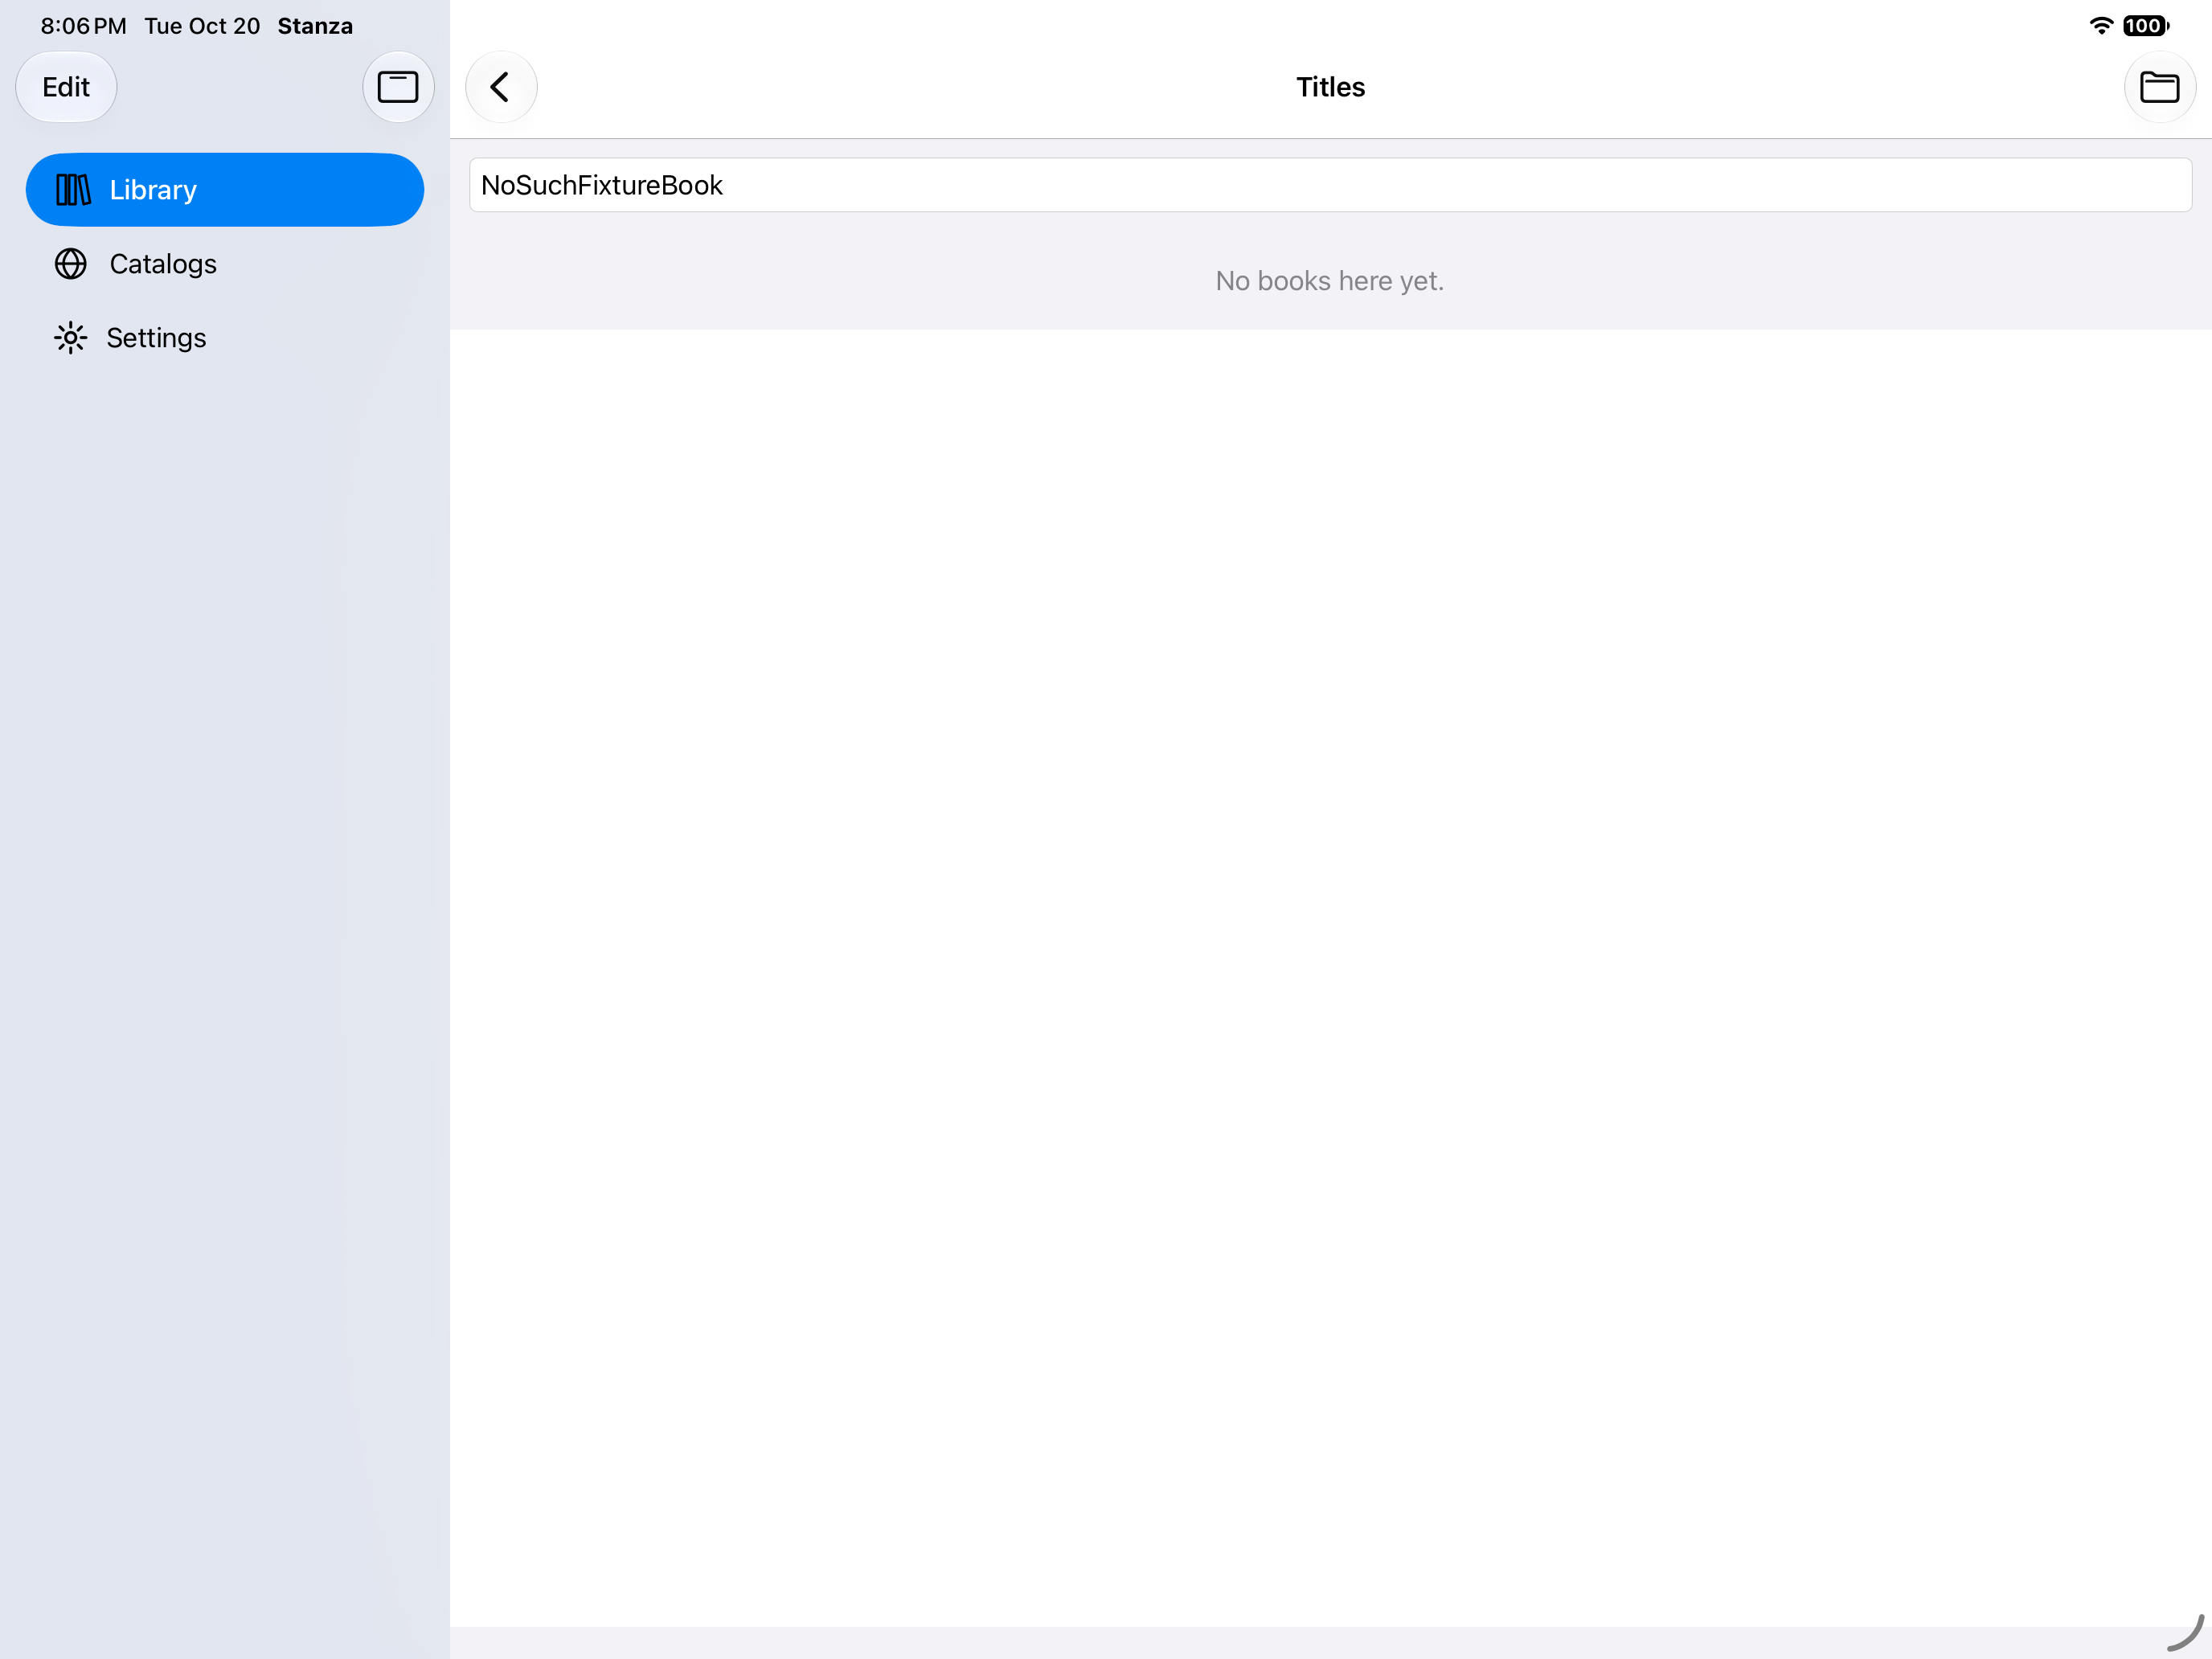The image size is (2212, 1659).
Task: Focus the NoSuchFixtureBook search field
Action: (1330, 185)
